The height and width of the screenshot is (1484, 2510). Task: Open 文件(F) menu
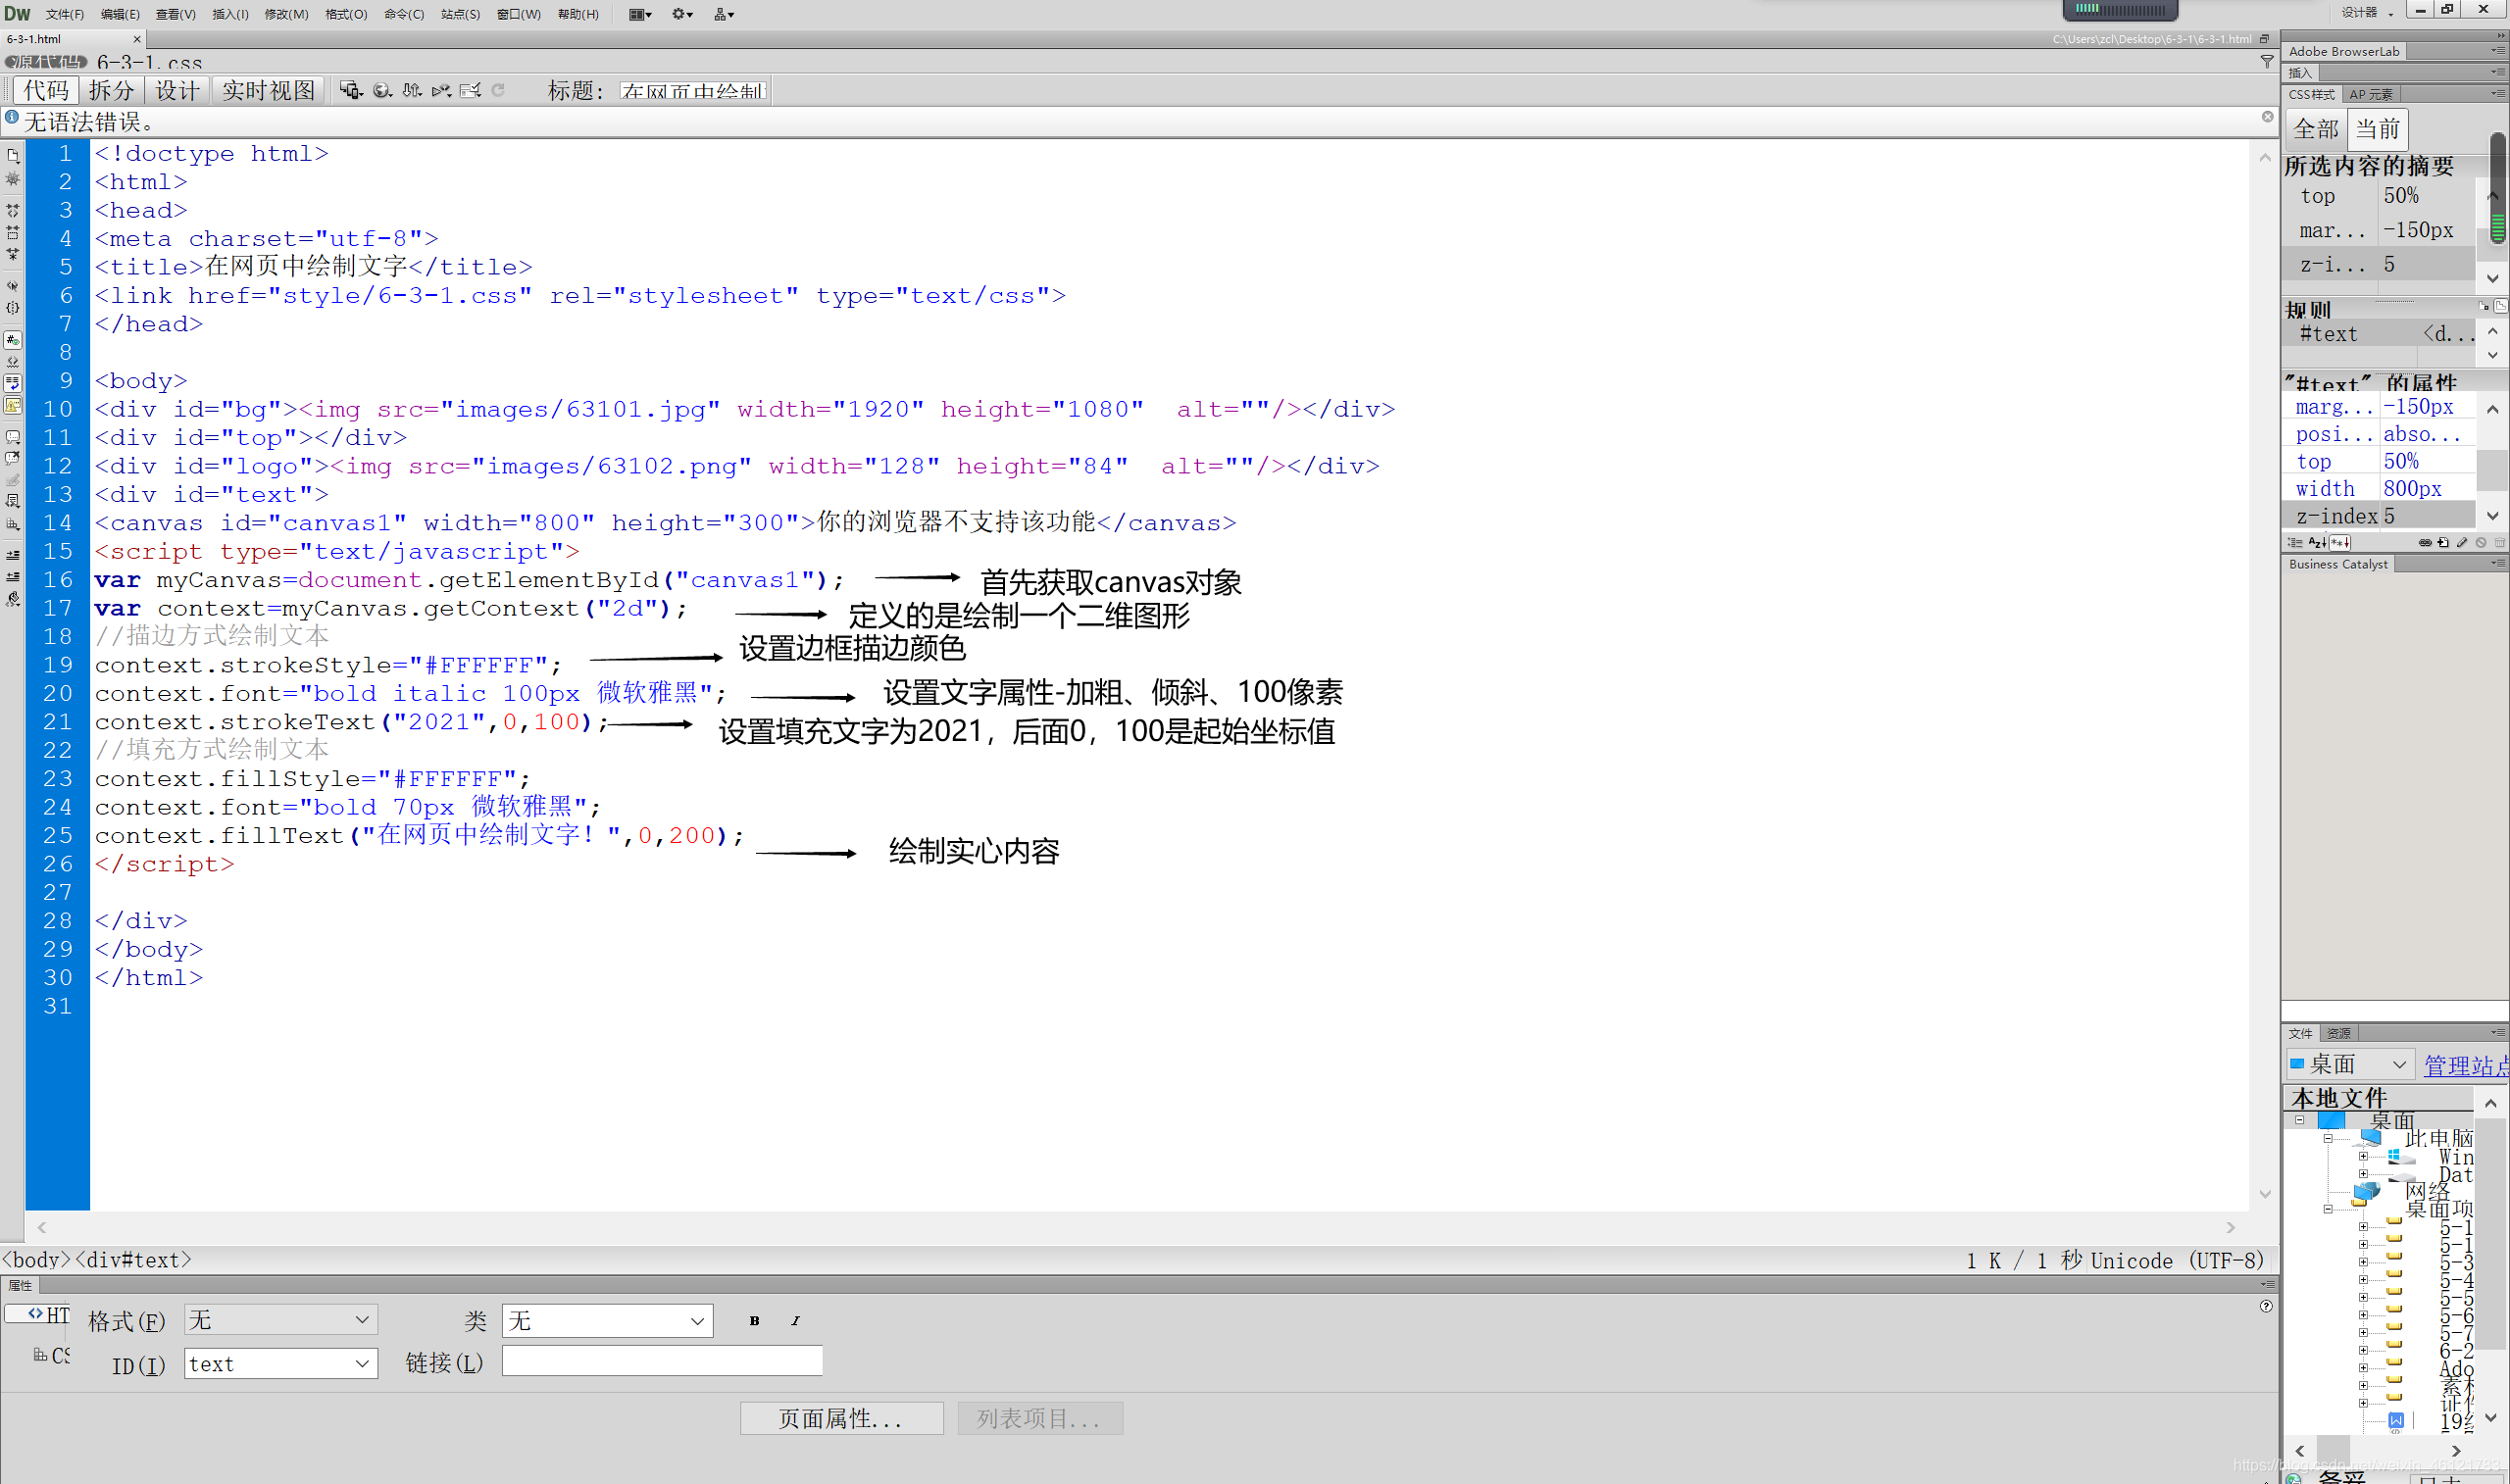tap(64, 14)
